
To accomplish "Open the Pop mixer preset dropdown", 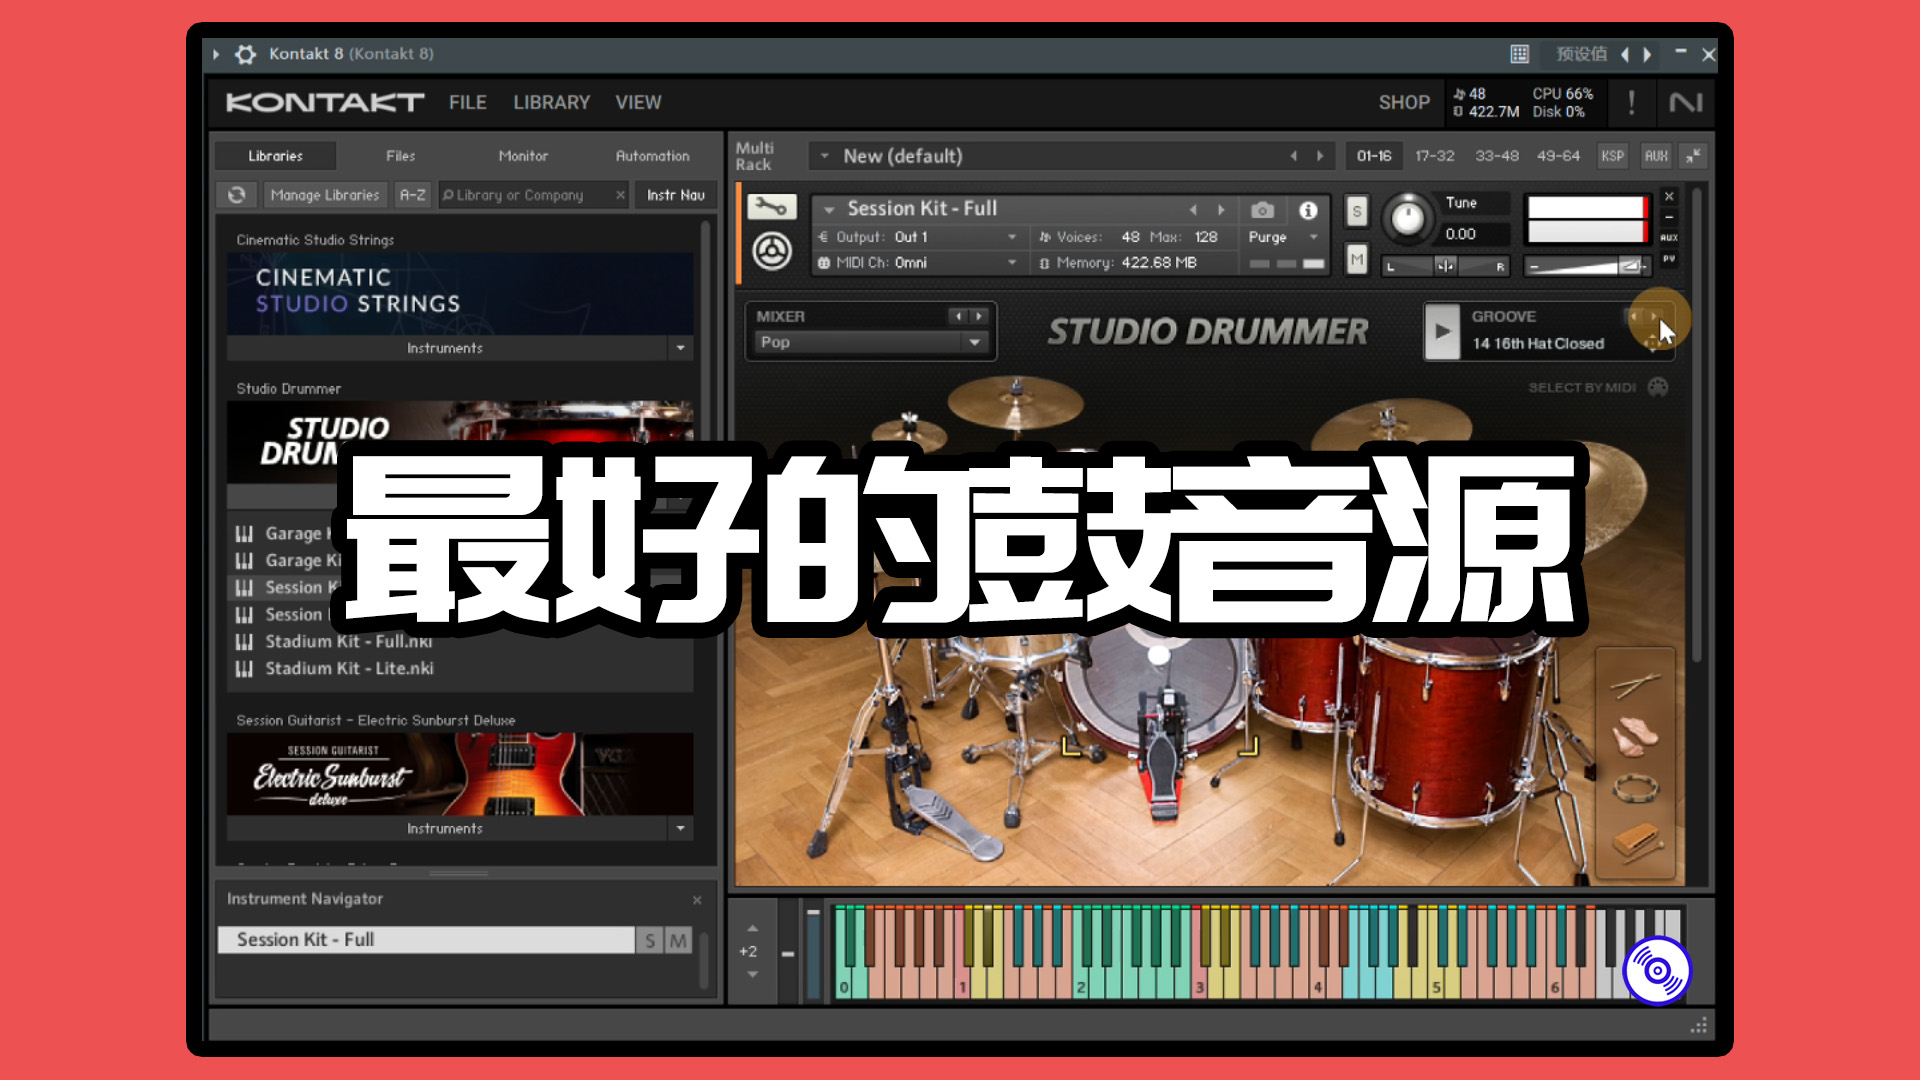I will 871,342.
